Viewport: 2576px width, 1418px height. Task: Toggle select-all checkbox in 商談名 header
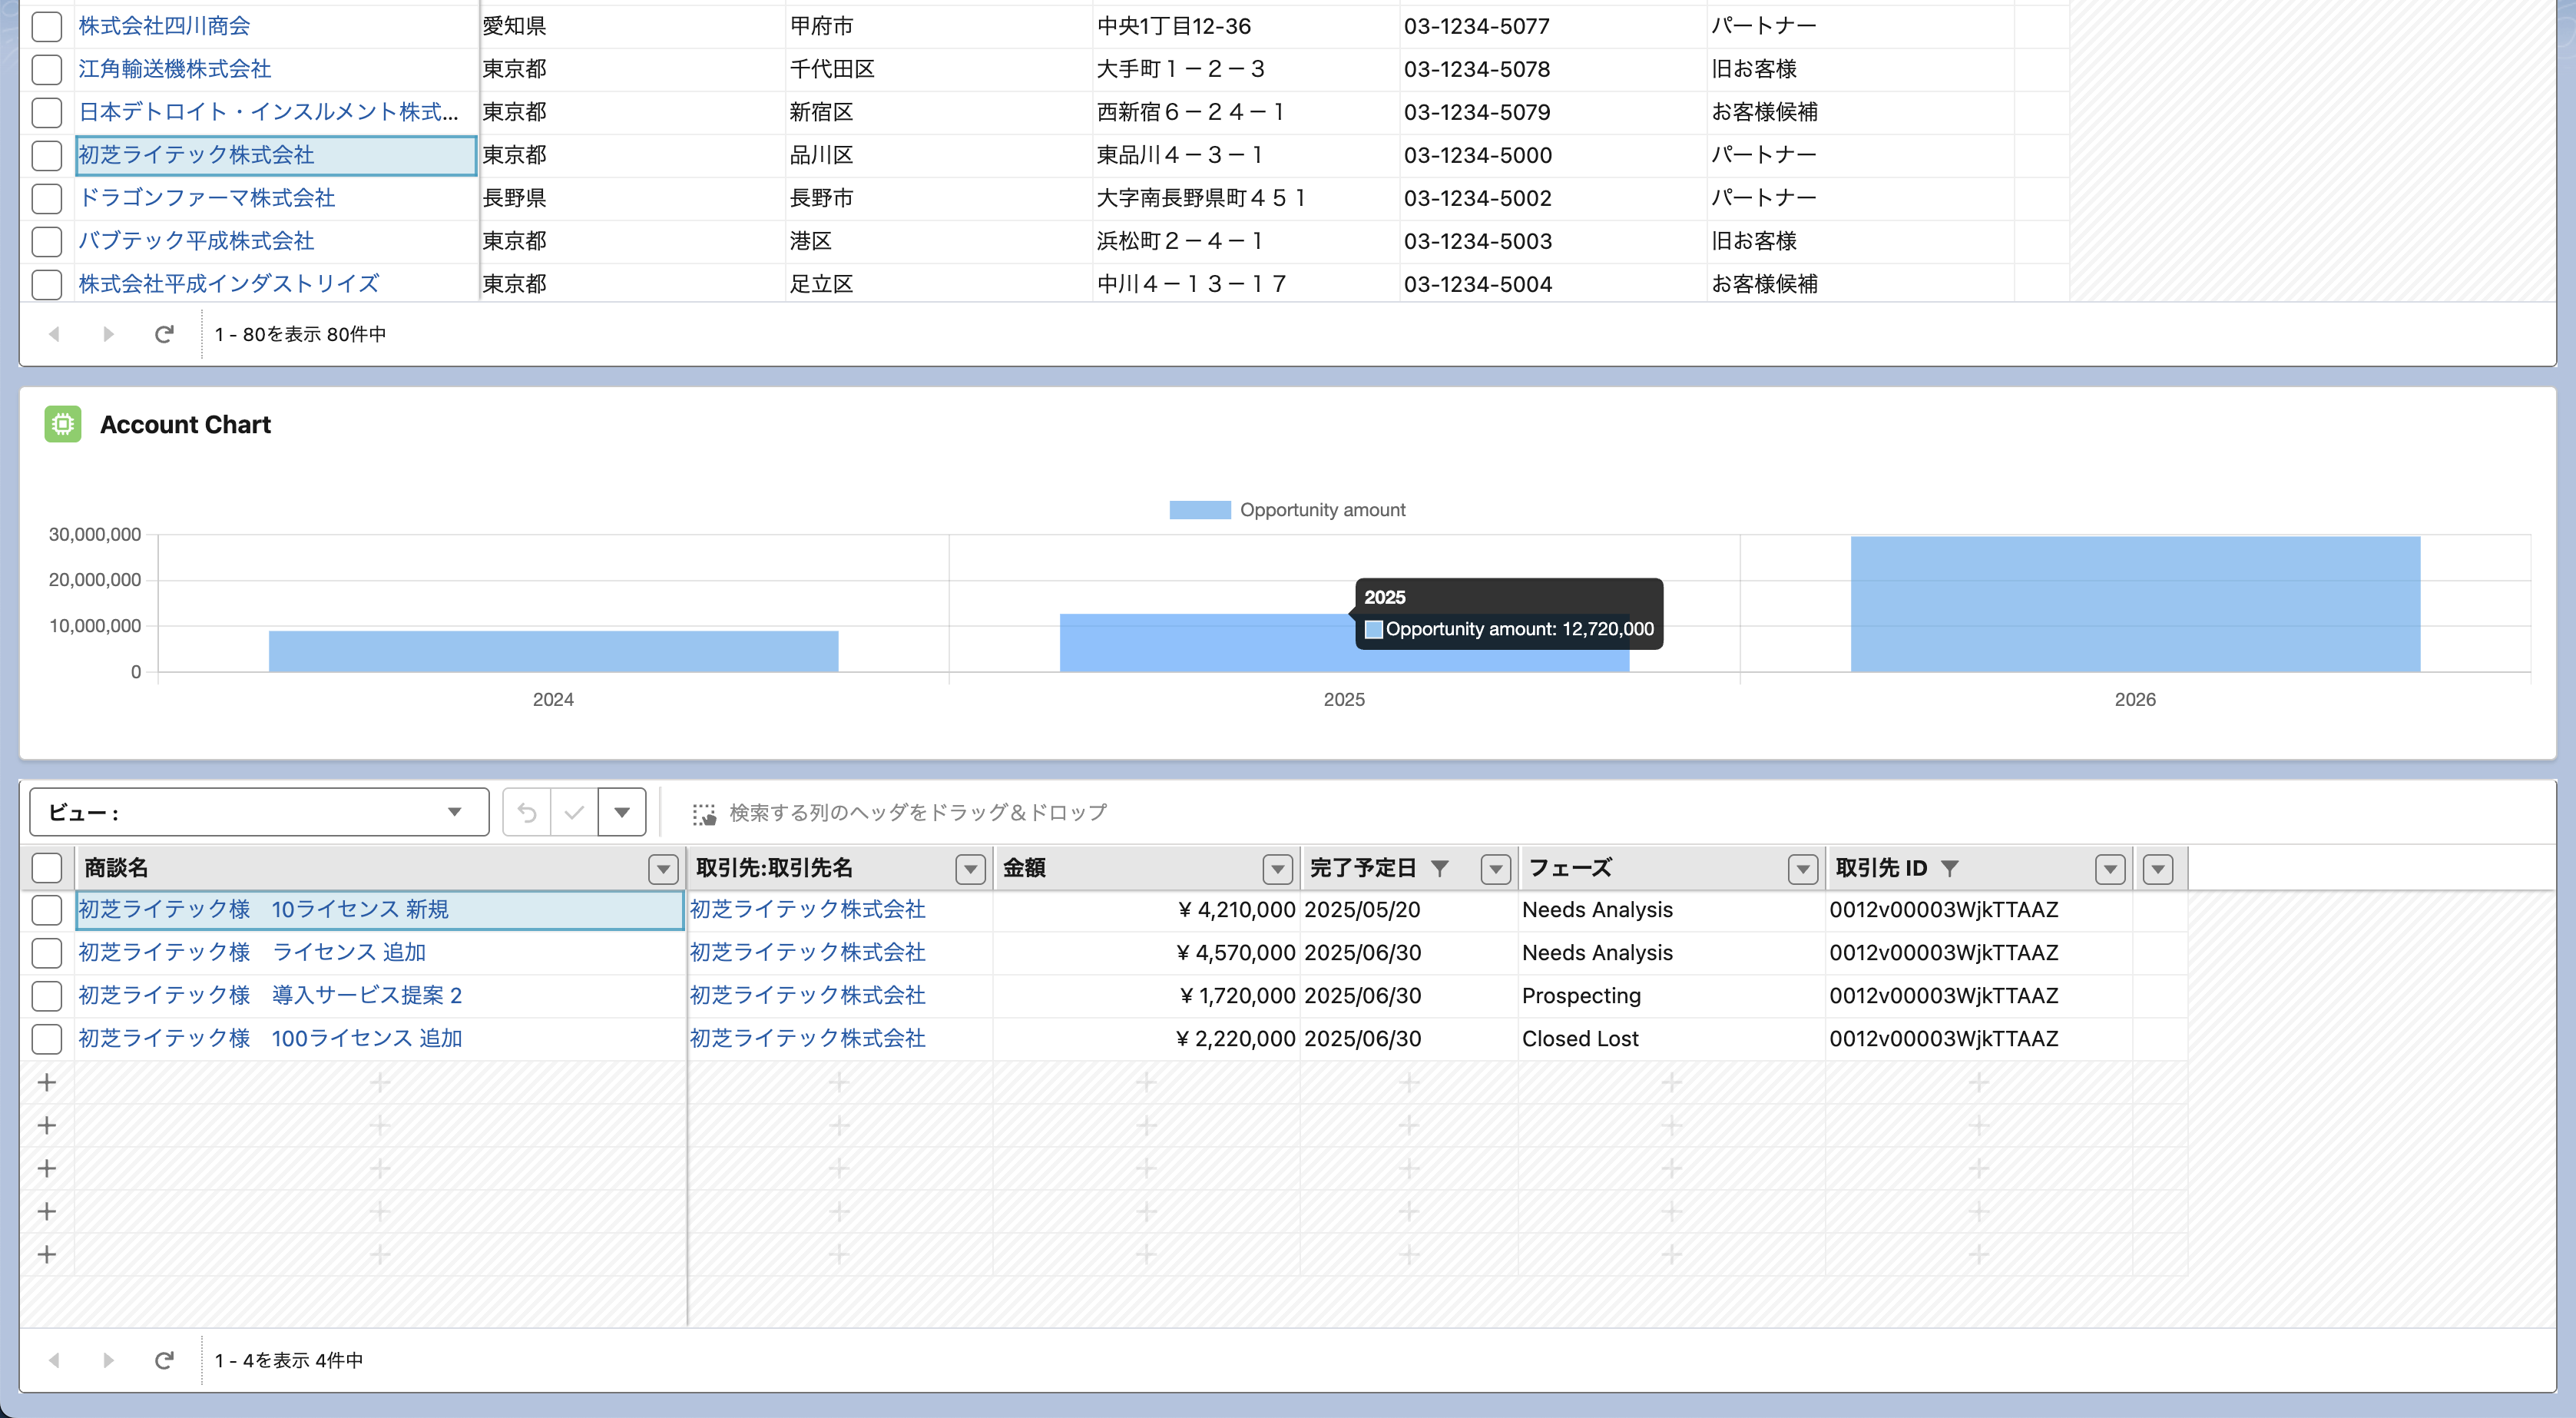coord(46,868)
